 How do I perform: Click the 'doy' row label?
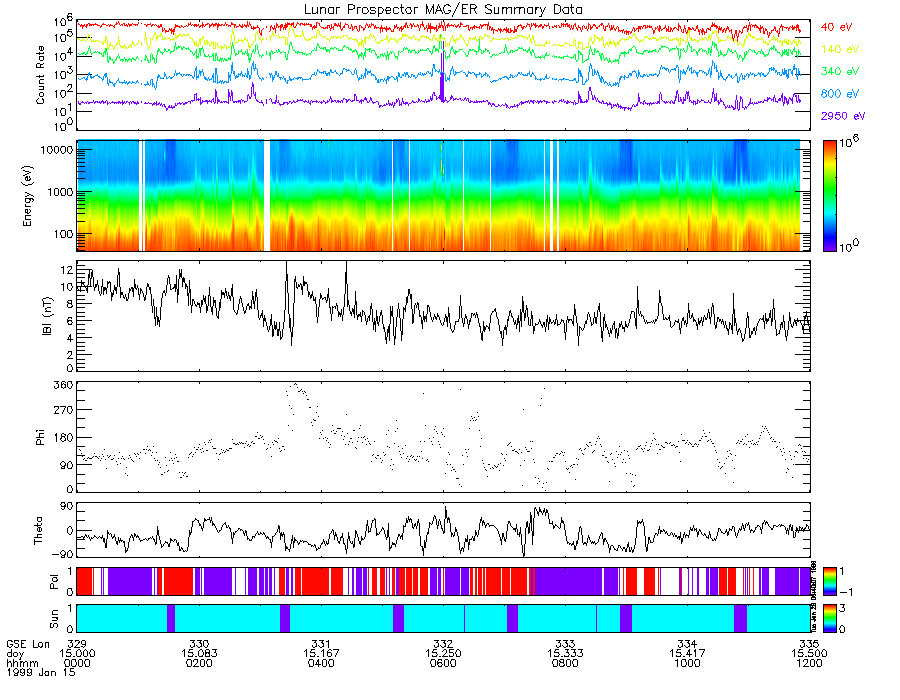coord(15,654)
